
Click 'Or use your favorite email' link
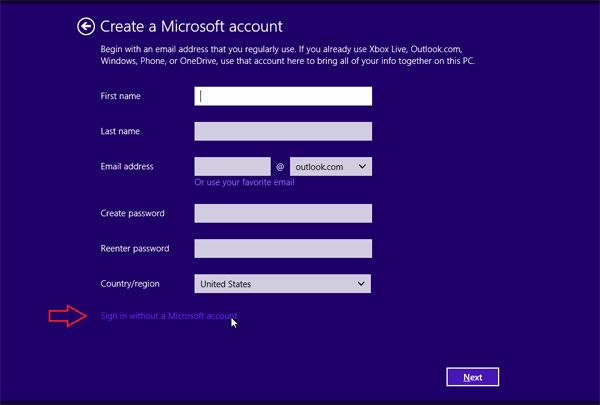pos(244,183)
